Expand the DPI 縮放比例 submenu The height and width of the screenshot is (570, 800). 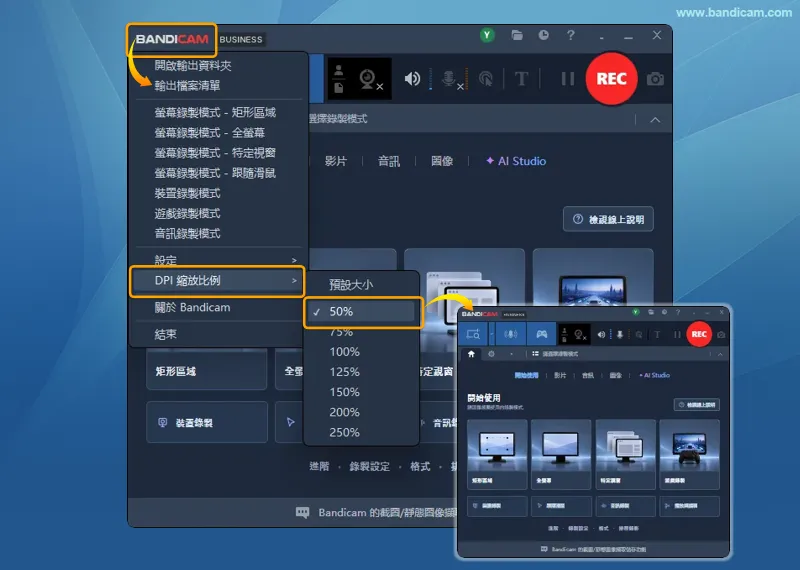tap(218, 281)
